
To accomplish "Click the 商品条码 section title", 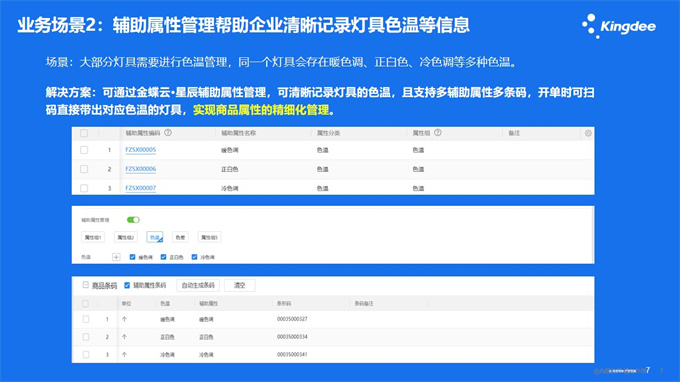I will (105, 285).
